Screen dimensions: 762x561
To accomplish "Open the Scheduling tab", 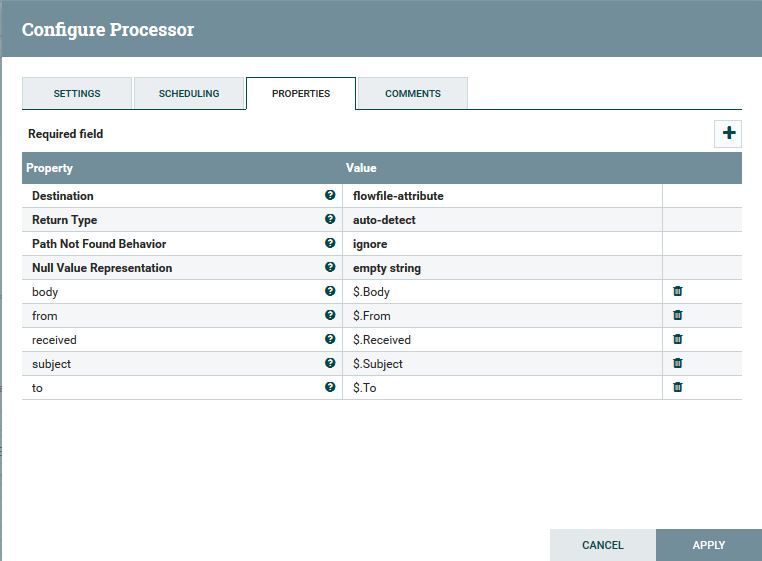I will 189,94.
